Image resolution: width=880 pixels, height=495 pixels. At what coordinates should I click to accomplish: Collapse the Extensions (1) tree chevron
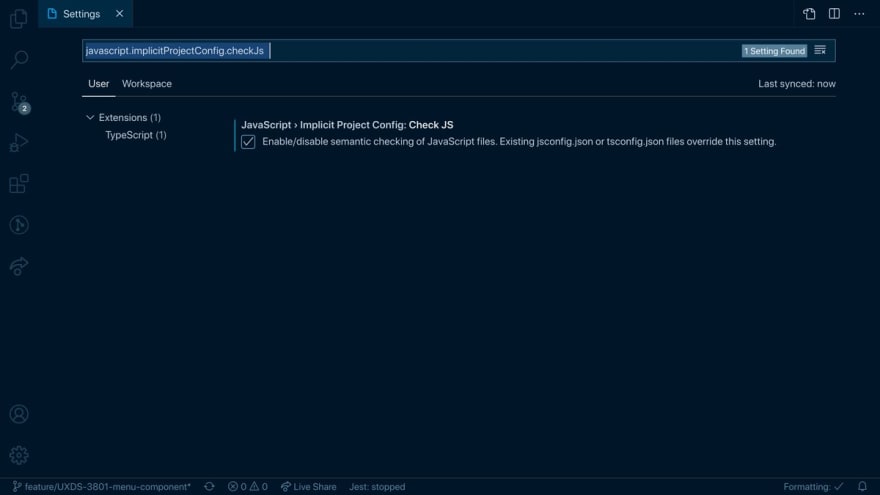(x=90, y=117)
